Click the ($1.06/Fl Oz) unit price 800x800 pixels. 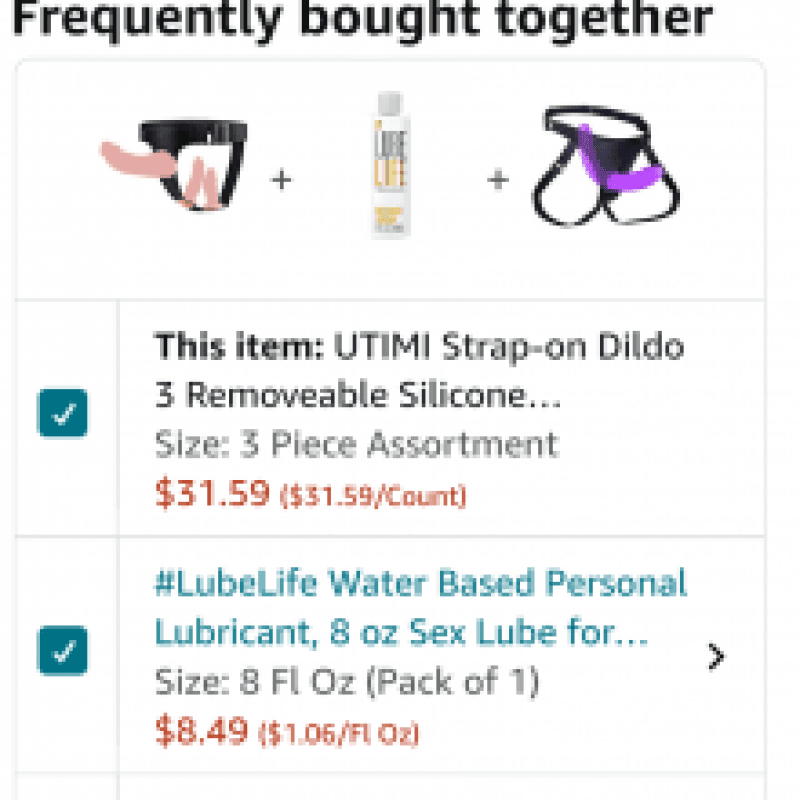coord(339,734)
